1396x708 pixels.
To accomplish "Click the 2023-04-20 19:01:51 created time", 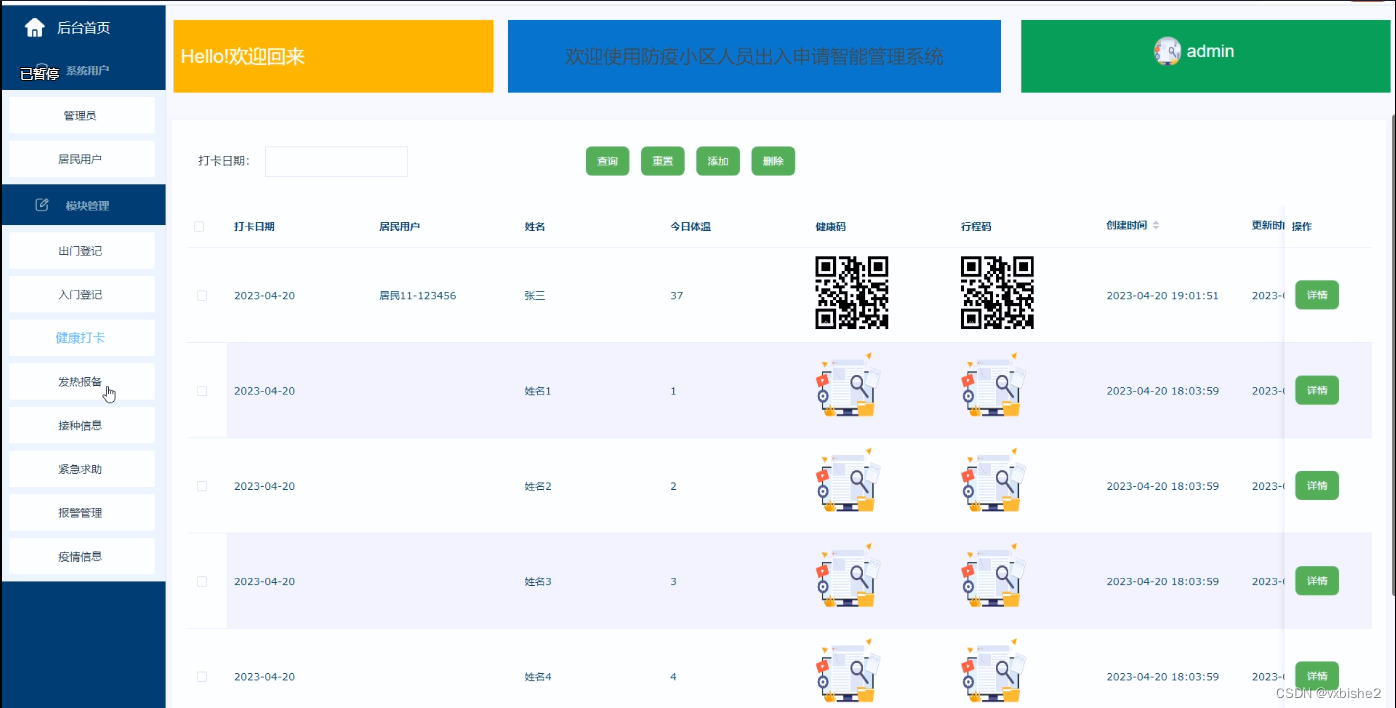I will pyautogui.click(x=1162, y=296).
